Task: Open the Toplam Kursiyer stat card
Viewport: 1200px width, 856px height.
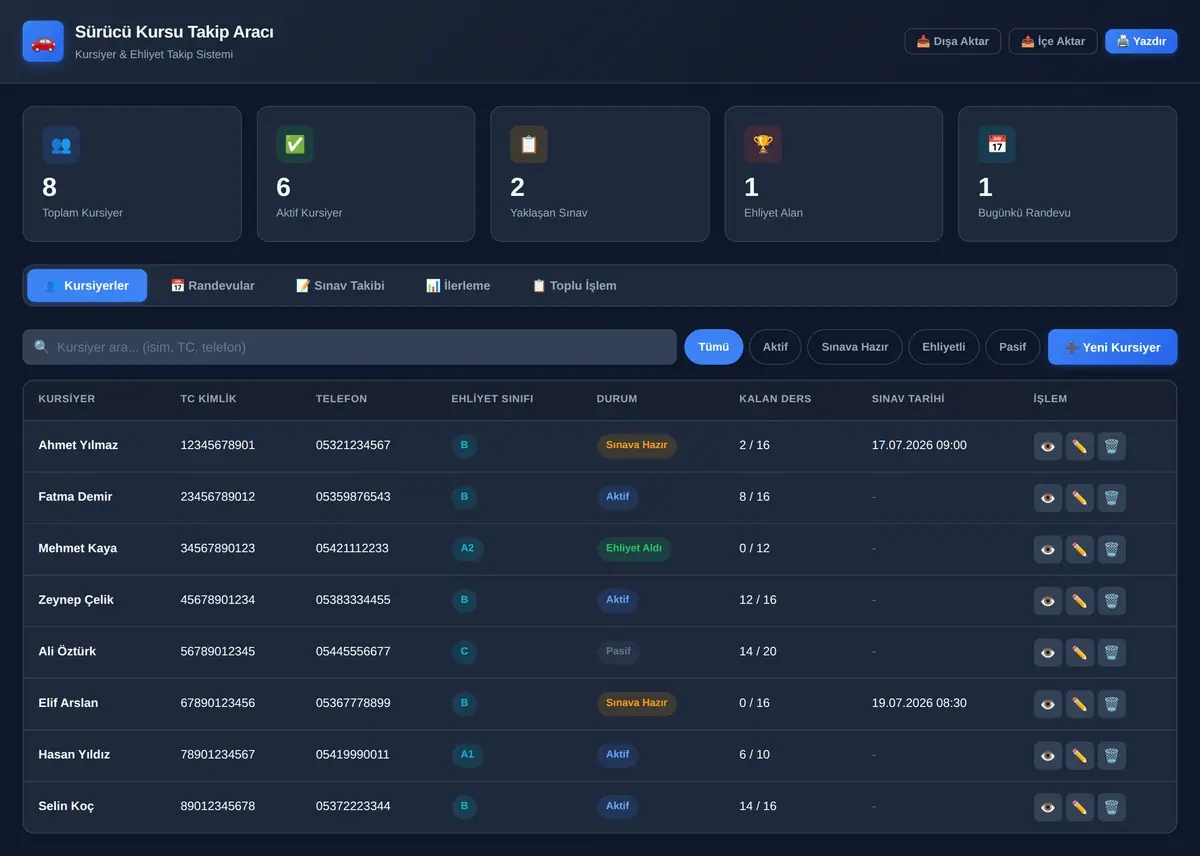Action: (132, 174)
